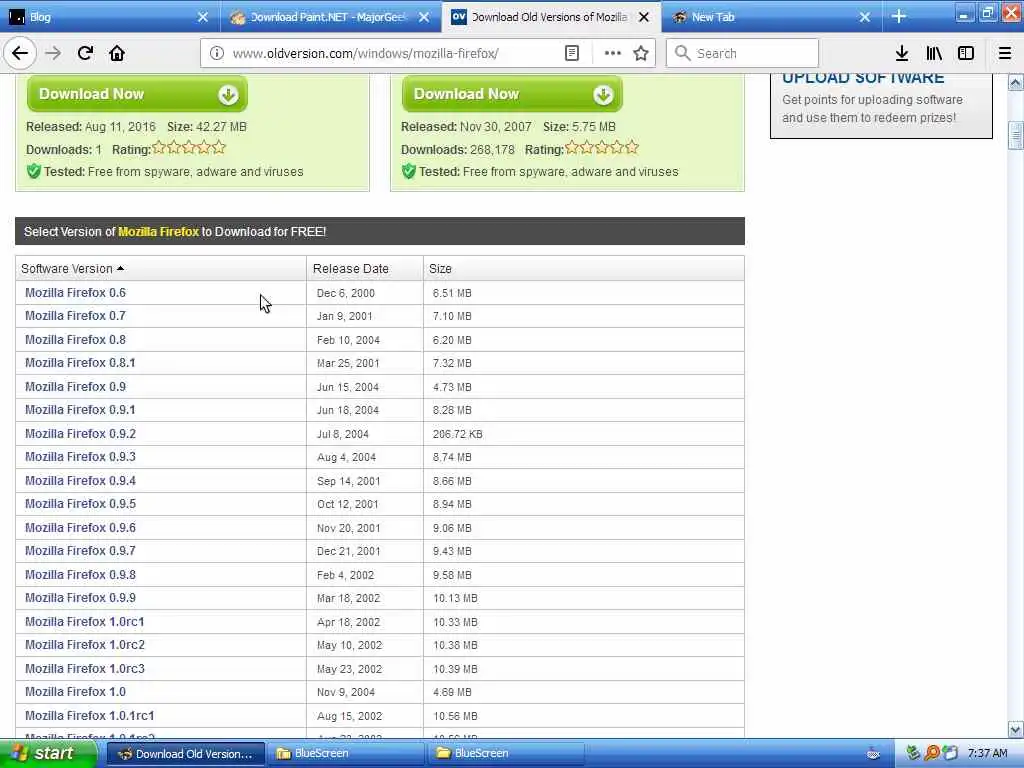
Task: Open Mozilla Firefox 0.9.5 link
Action: [x=80, y=504]
